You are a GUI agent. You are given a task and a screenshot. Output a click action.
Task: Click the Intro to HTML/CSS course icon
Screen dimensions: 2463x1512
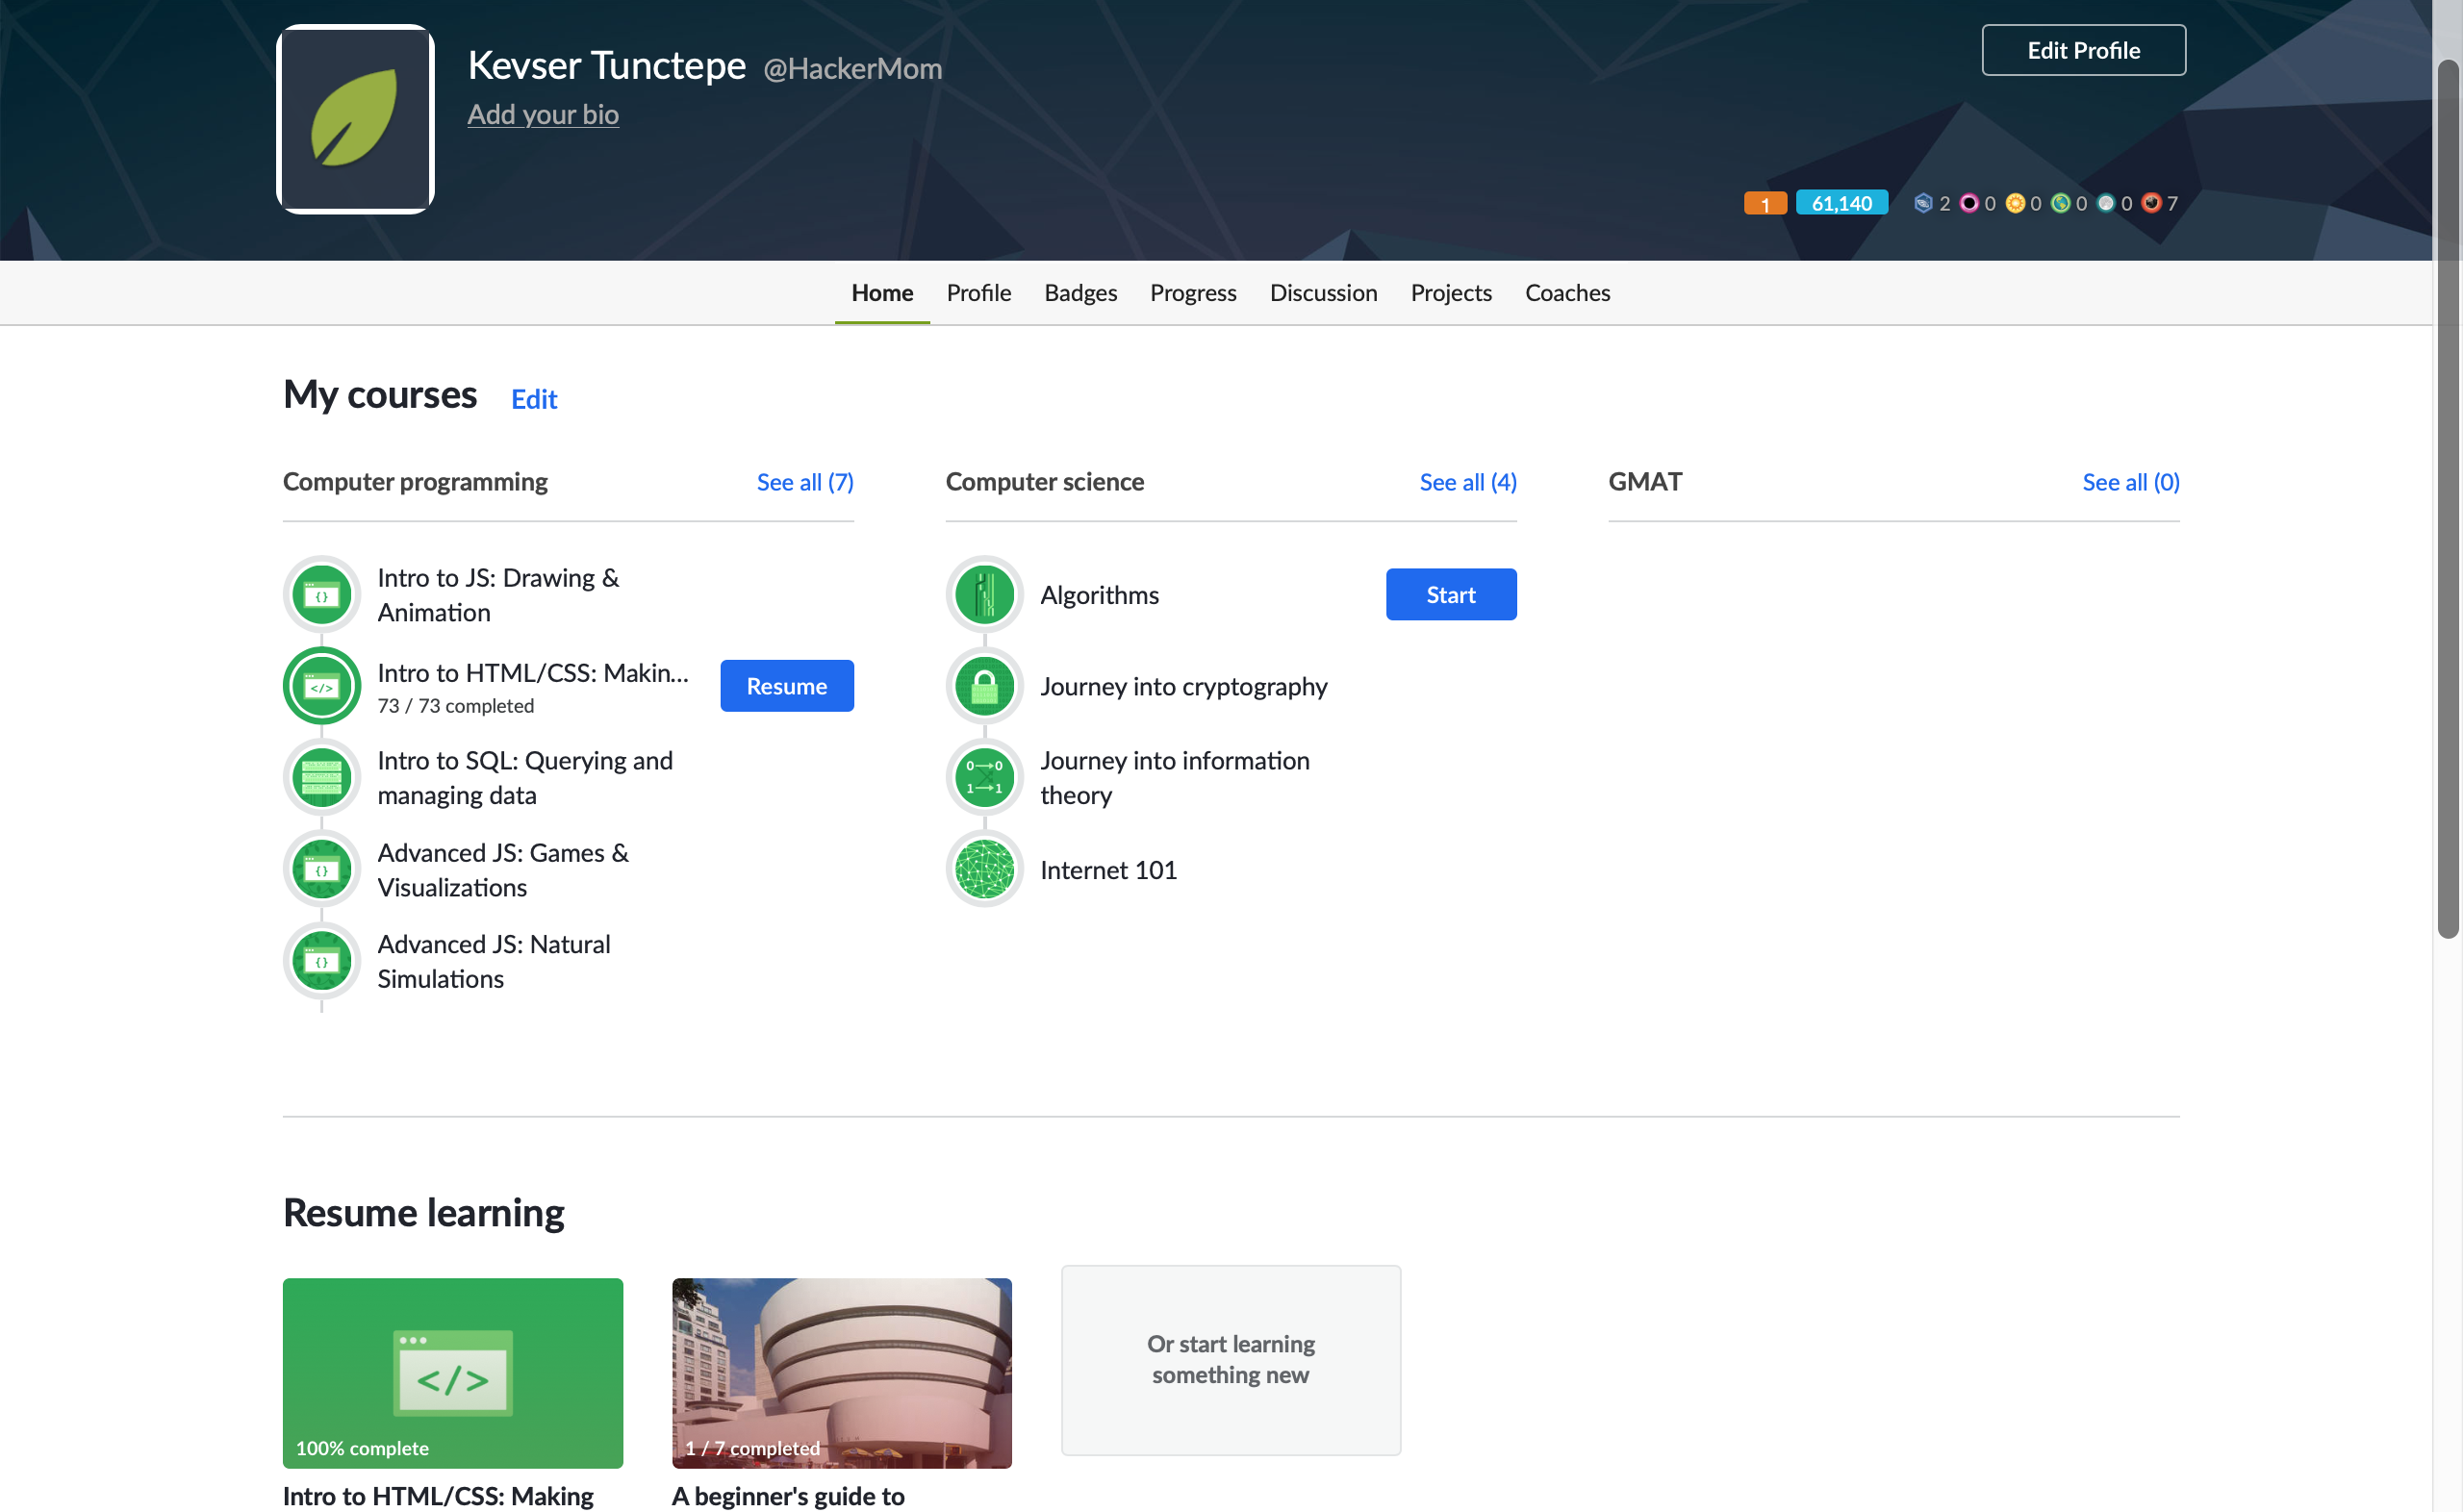click(321, 686)
